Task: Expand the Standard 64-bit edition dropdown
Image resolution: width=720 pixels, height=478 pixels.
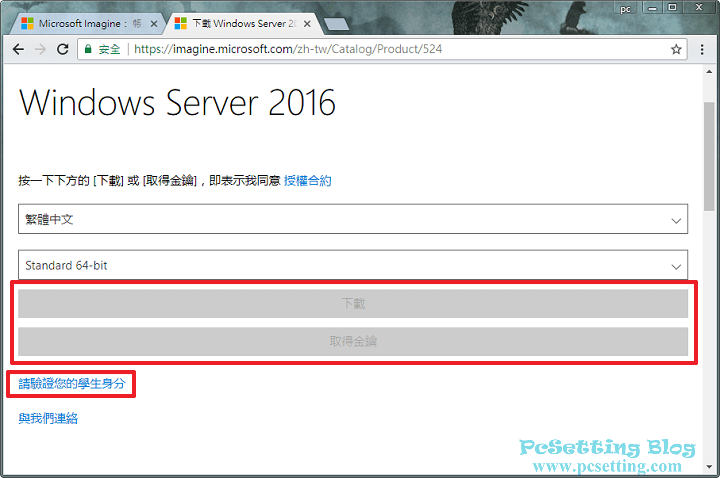Action: [352, 265]
